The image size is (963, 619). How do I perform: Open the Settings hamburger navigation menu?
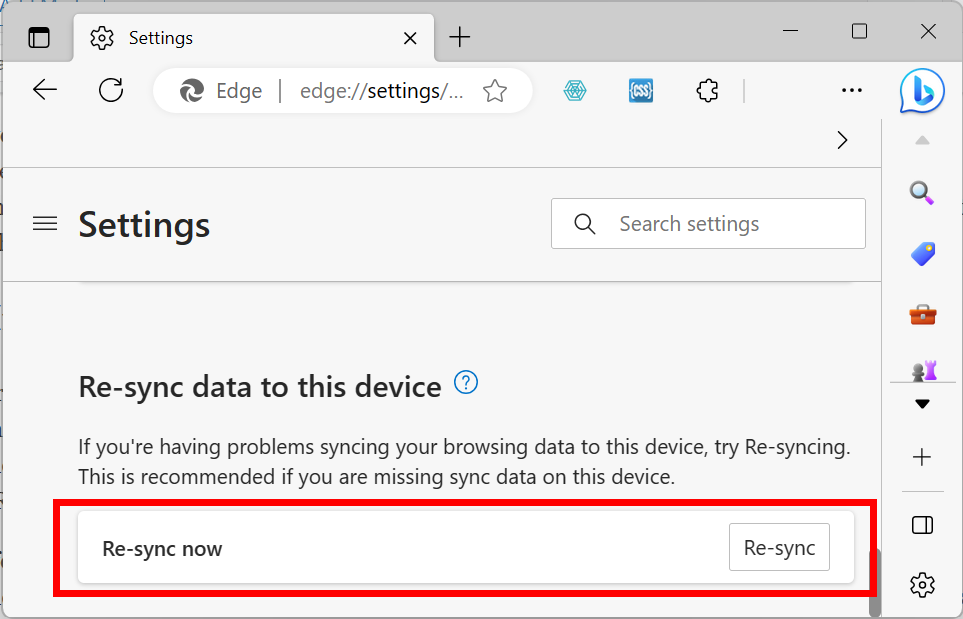[x=45, y=224]
